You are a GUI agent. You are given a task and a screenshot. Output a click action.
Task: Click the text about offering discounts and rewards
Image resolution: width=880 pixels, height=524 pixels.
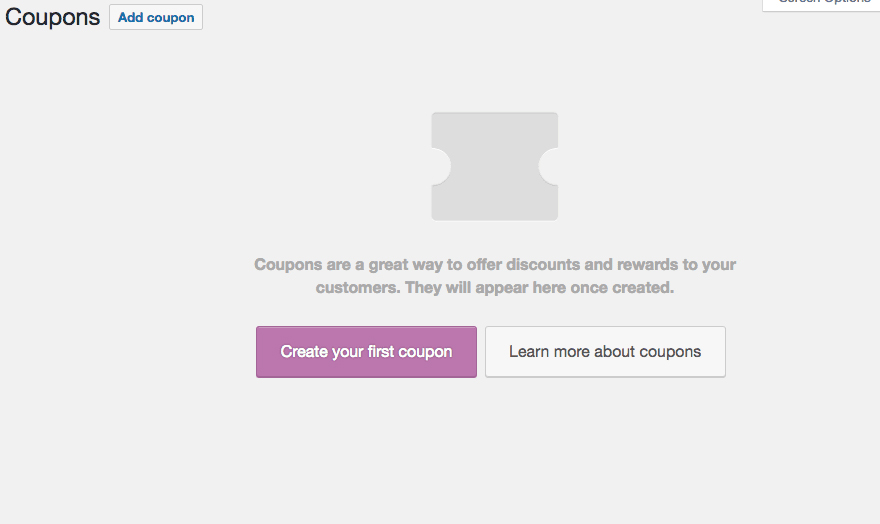click(x=494, y=264)
